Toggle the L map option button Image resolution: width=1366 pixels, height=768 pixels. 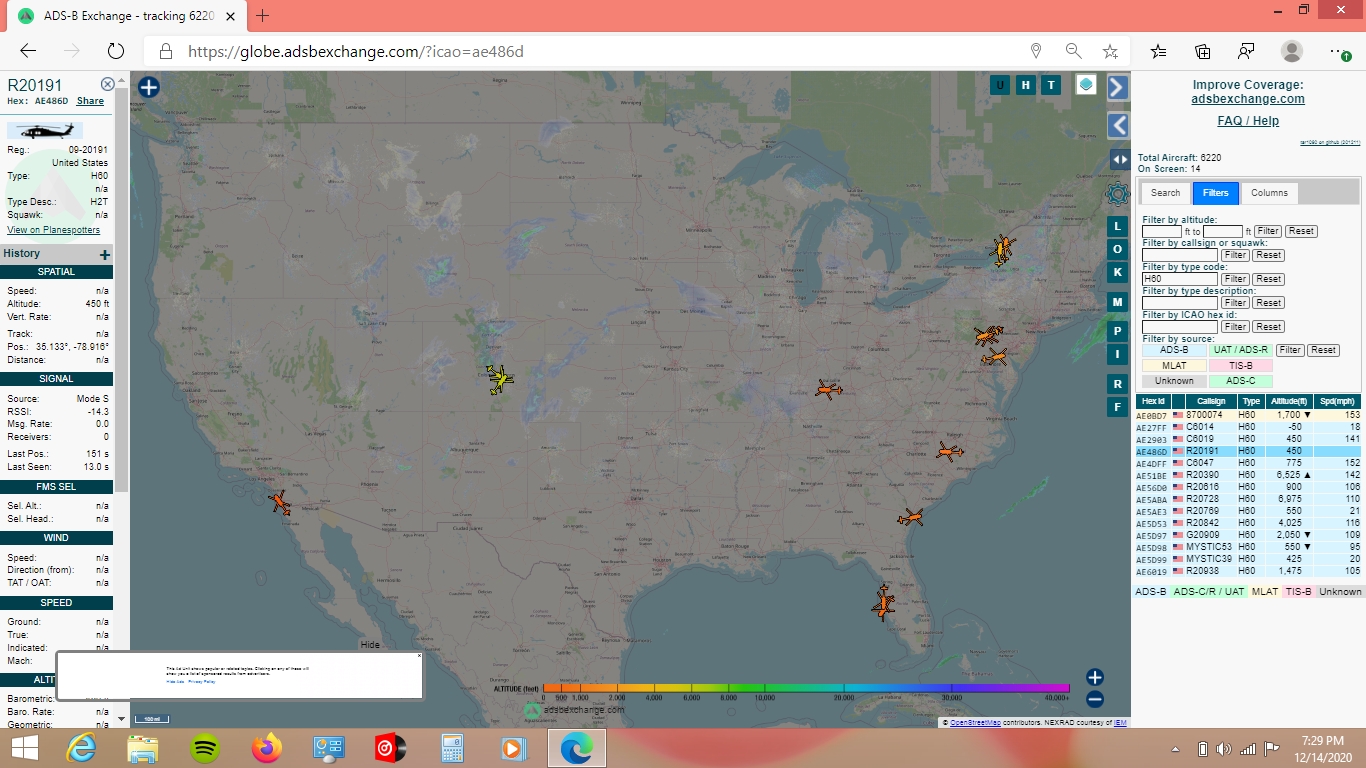pos(1118,227)
